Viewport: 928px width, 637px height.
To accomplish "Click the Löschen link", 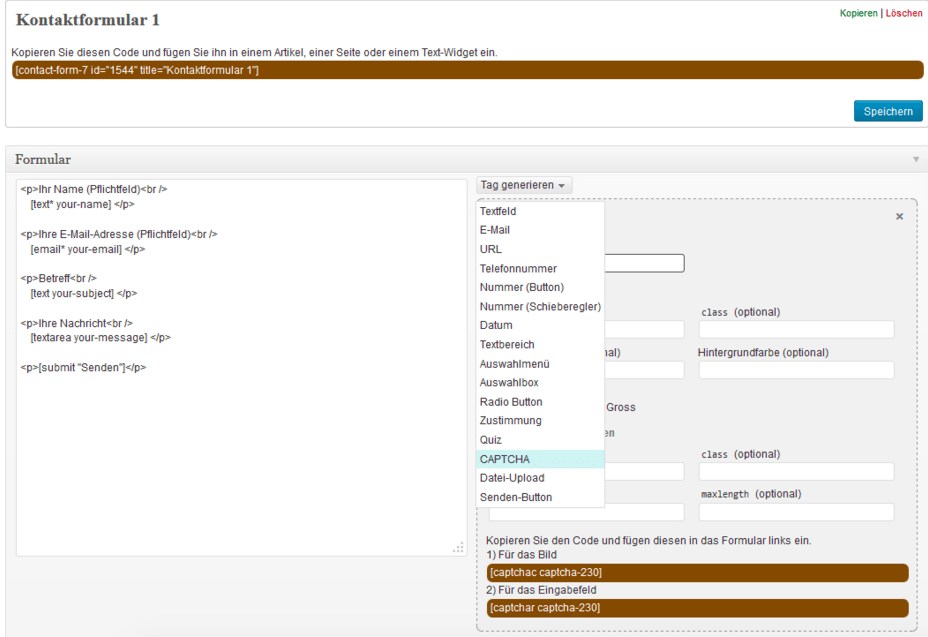I will tap(904, 13).
